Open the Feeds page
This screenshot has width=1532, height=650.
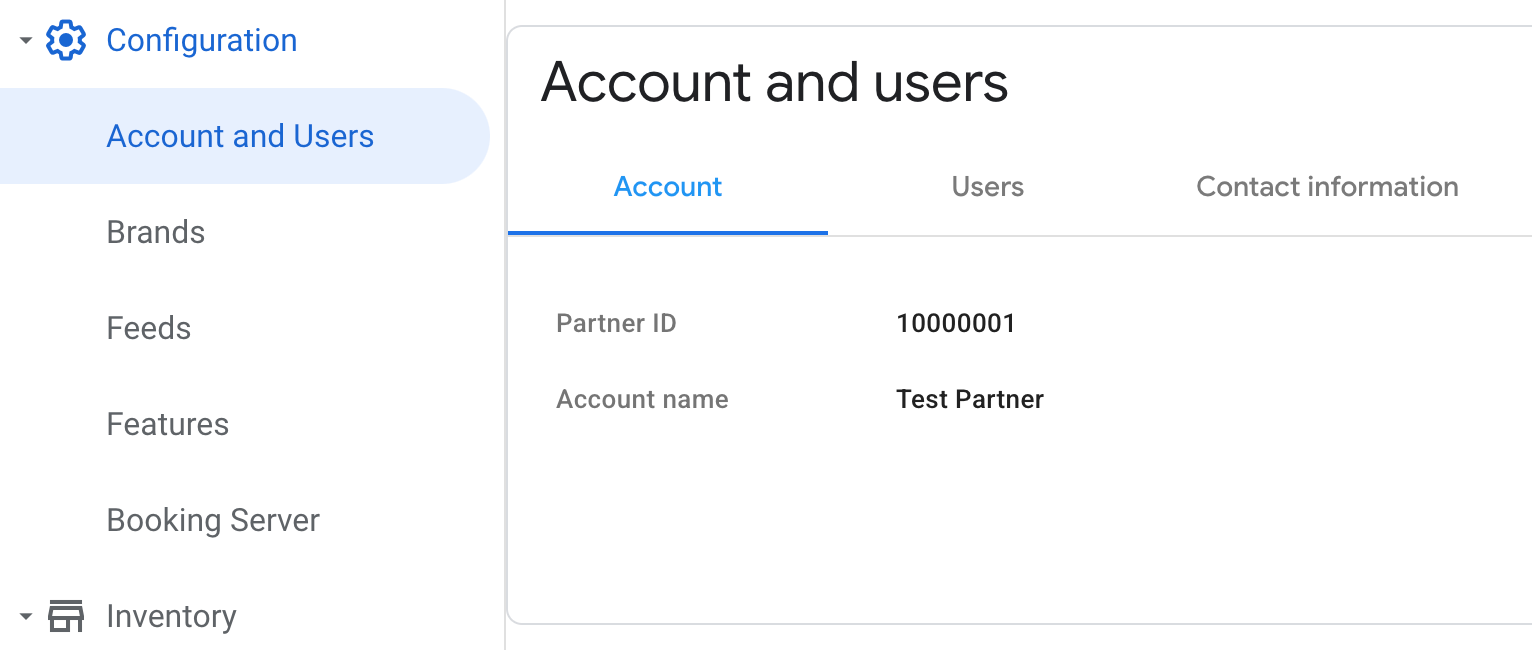click(148, 328)
